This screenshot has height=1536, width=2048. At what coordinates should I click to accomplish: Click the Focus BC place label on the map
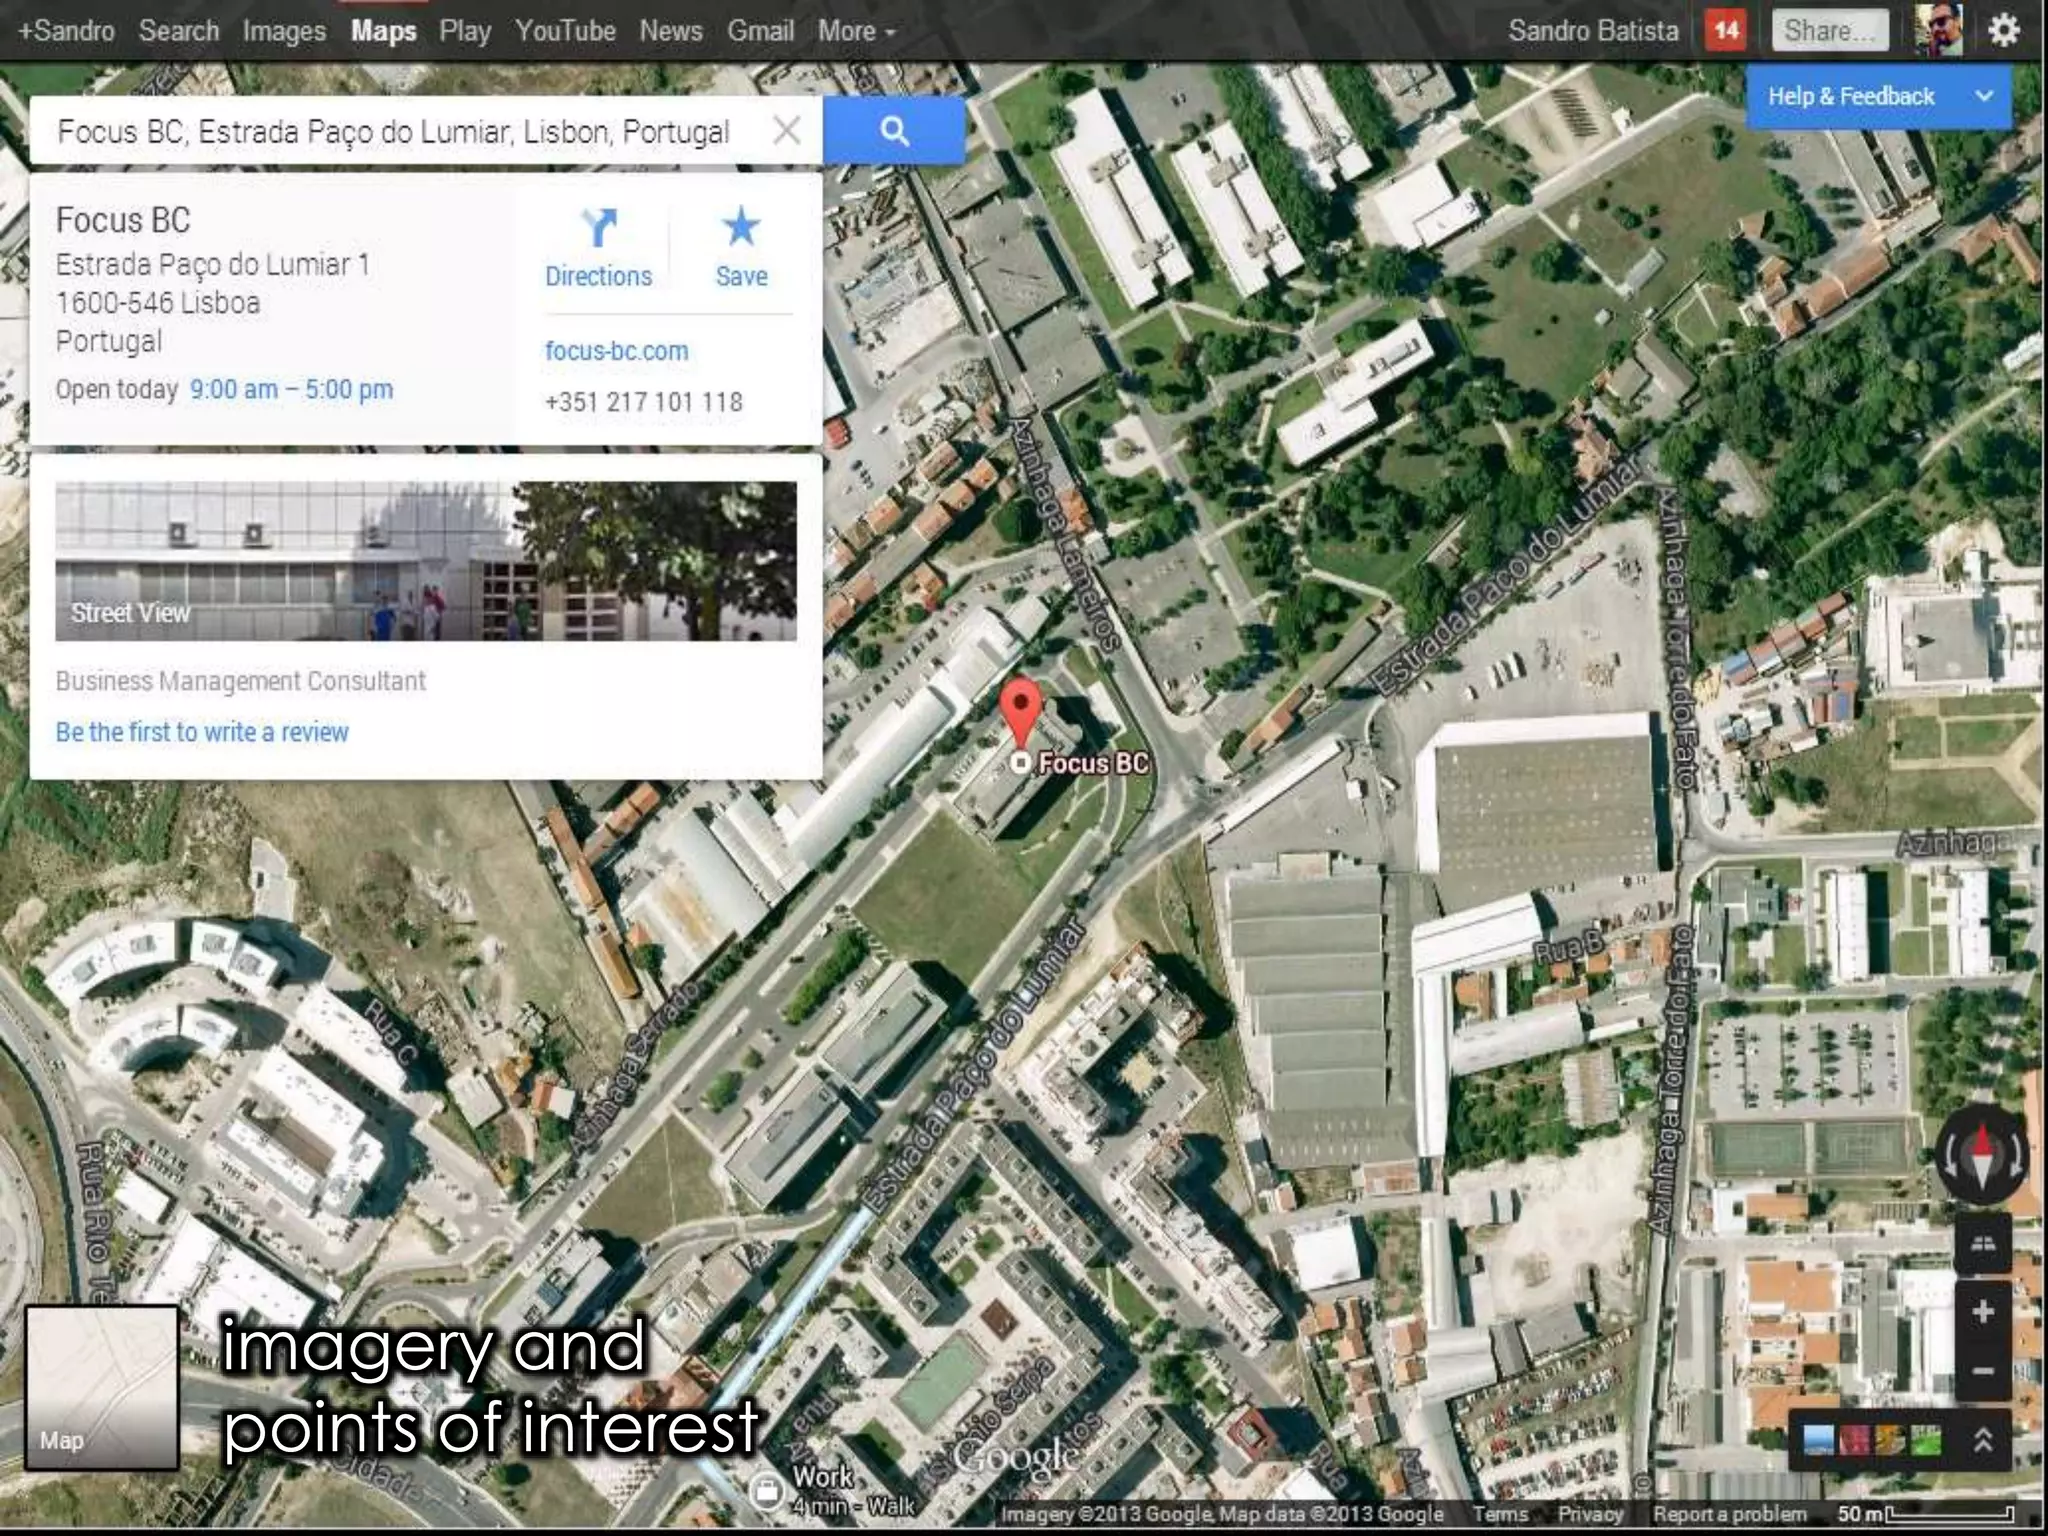click(x=1093, y=764)
